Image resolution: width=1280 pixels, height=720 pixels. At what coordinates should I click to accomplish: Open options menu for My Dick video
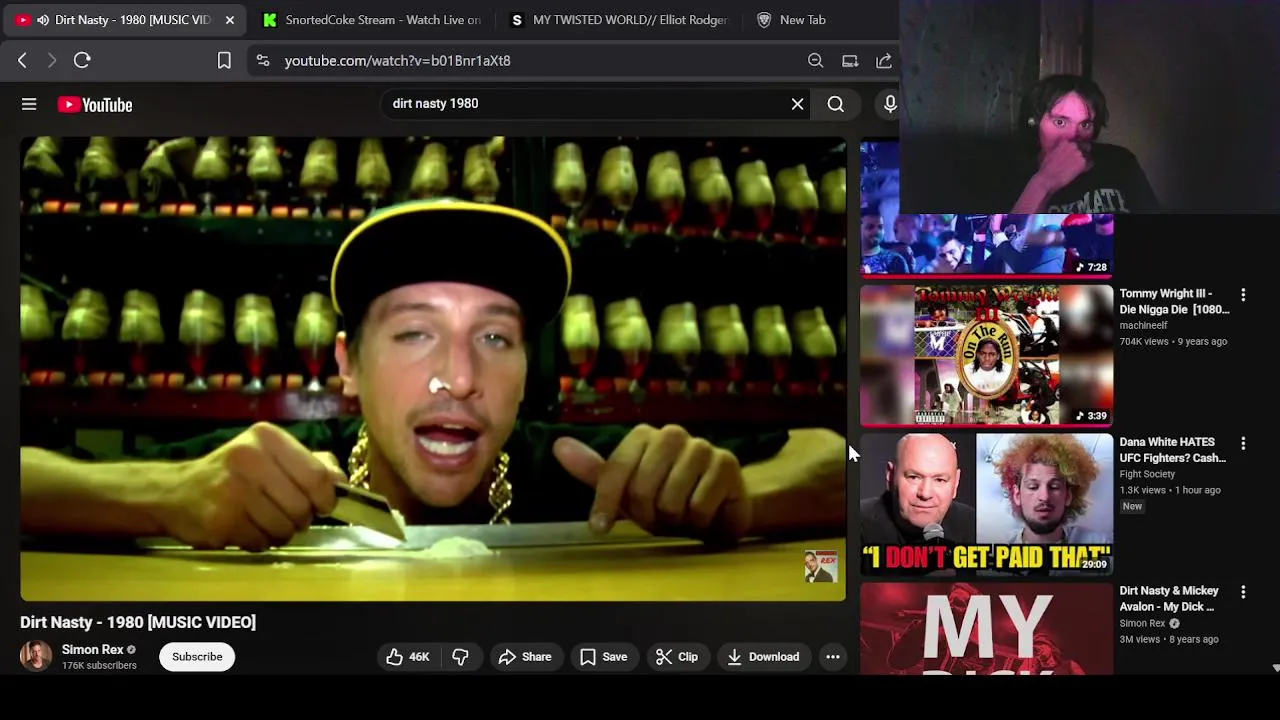pyautogui.click(x=1243, y=592)
